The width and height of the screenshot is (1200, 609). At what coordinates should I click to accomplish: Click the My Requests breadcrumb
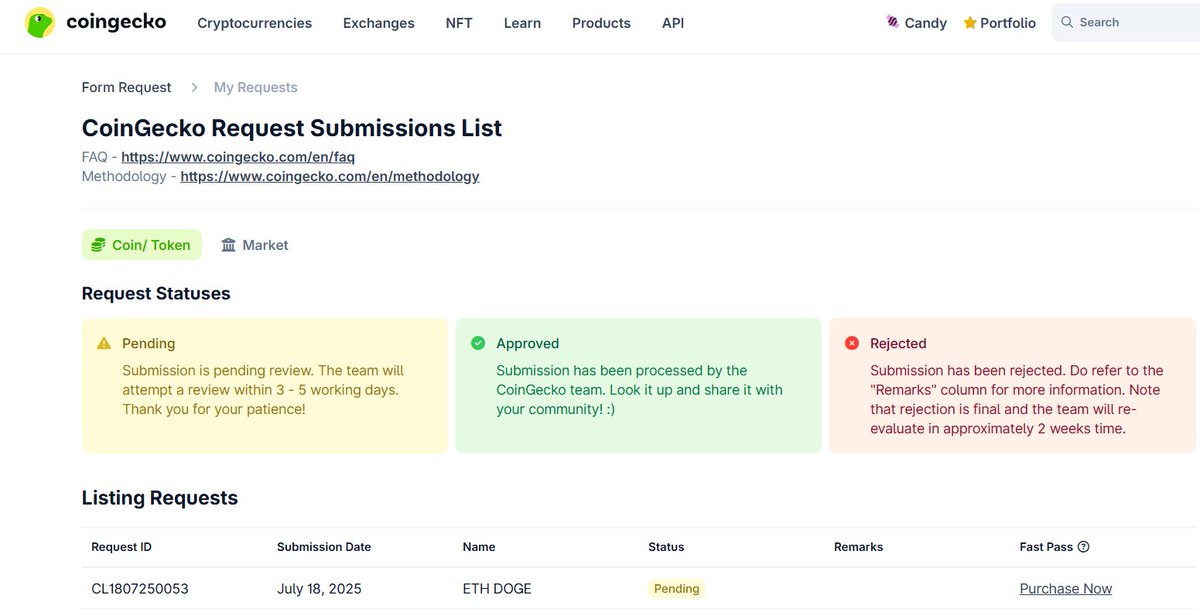click(x=256, y=88)
